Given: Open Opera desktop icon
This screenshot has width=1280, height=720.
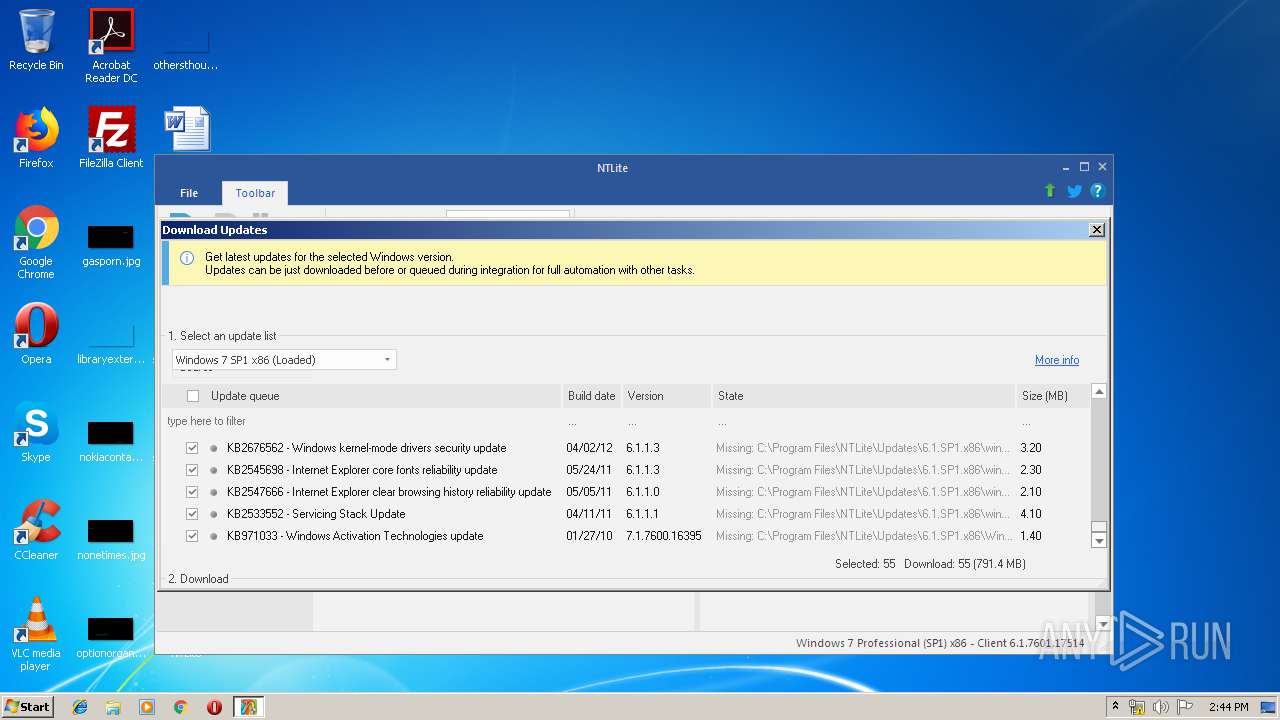Looking at the screenshot, I should (x=36, y=333).
